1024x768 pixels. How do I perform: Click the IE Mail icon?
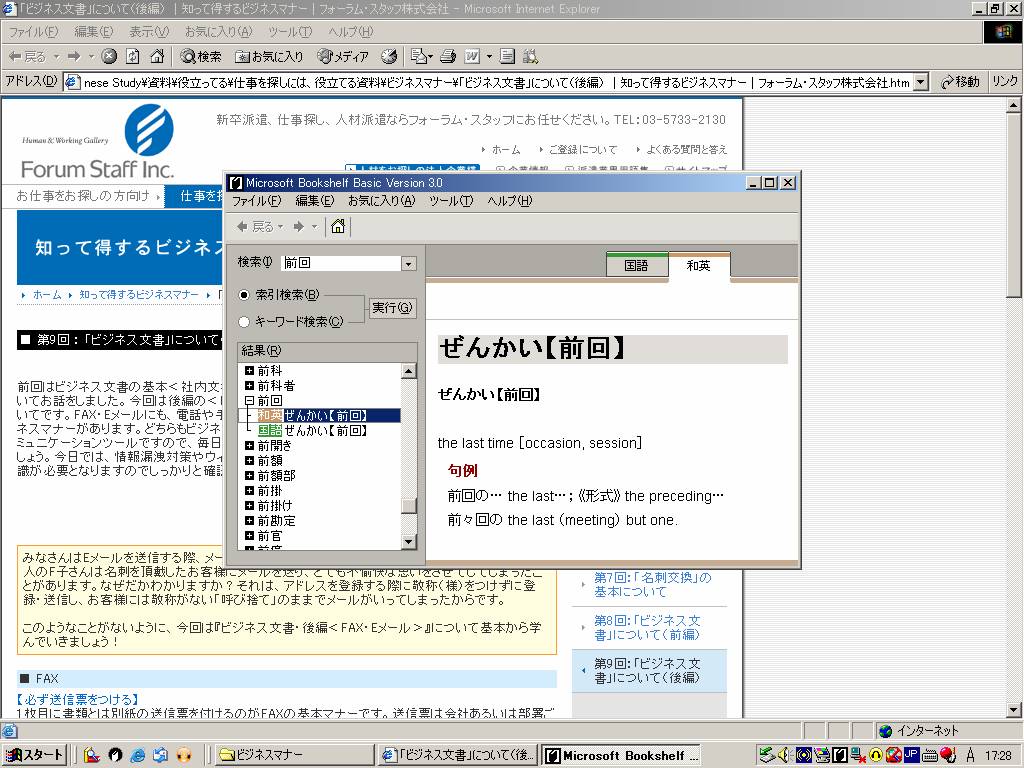[418, 57]
